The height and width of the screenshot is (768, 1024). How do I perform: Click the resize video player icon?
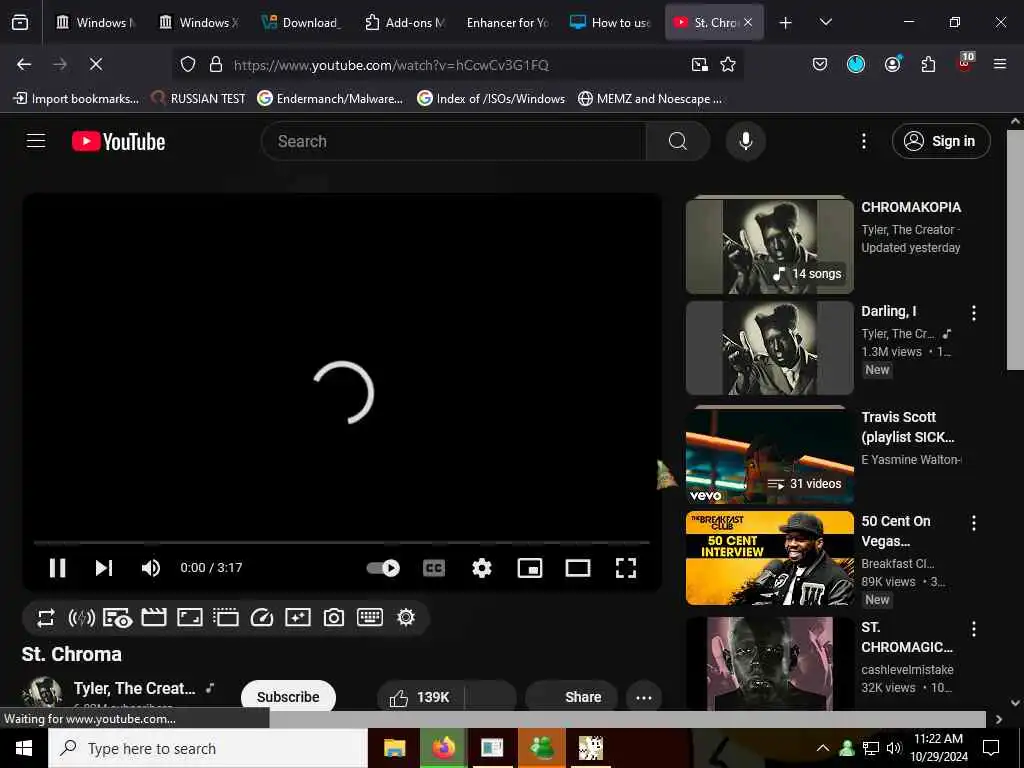coord(190,618)
